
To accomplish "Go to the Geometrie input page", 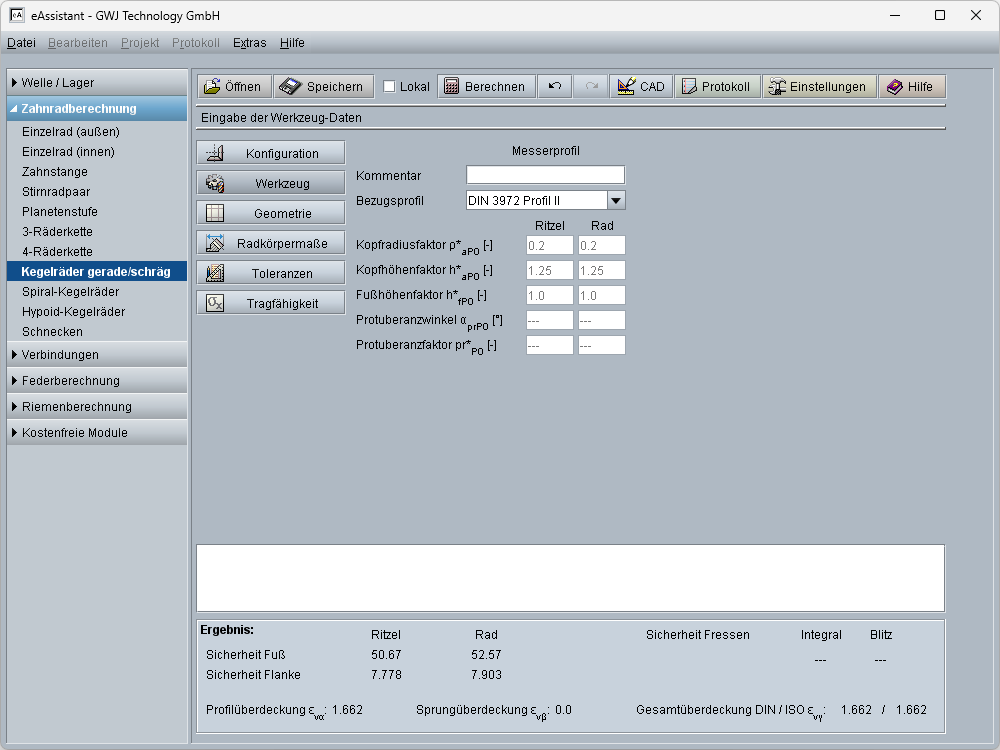I will tap(271, 214).
